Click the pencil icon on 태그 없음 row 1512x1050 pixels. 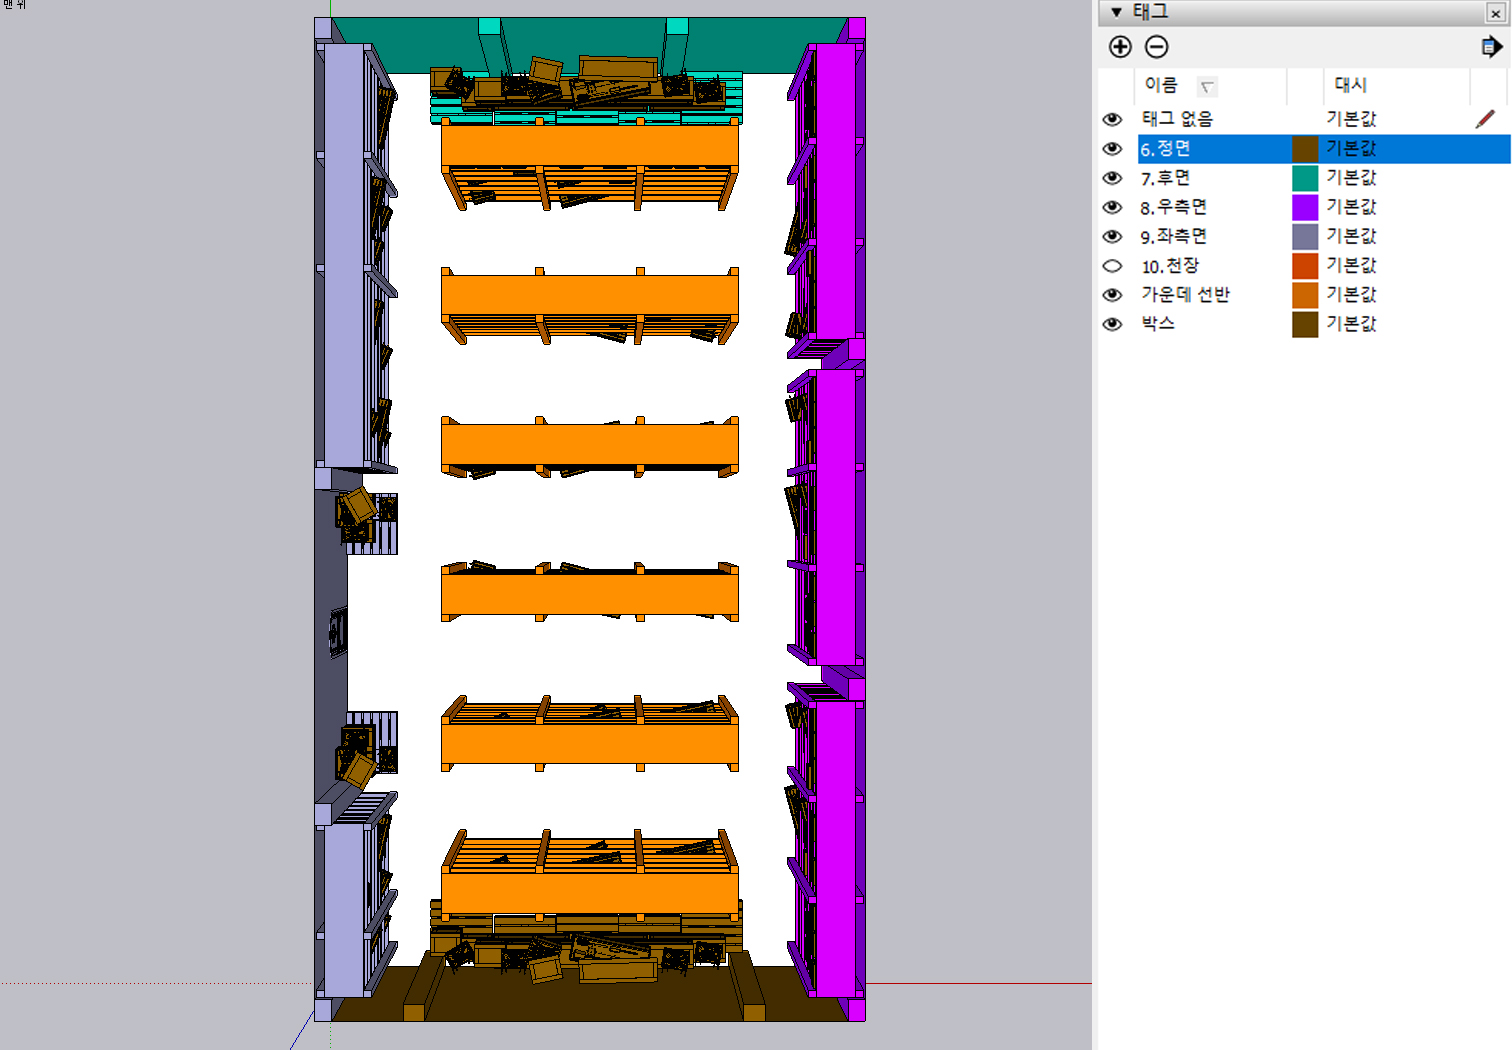[x=1485, y=119]
